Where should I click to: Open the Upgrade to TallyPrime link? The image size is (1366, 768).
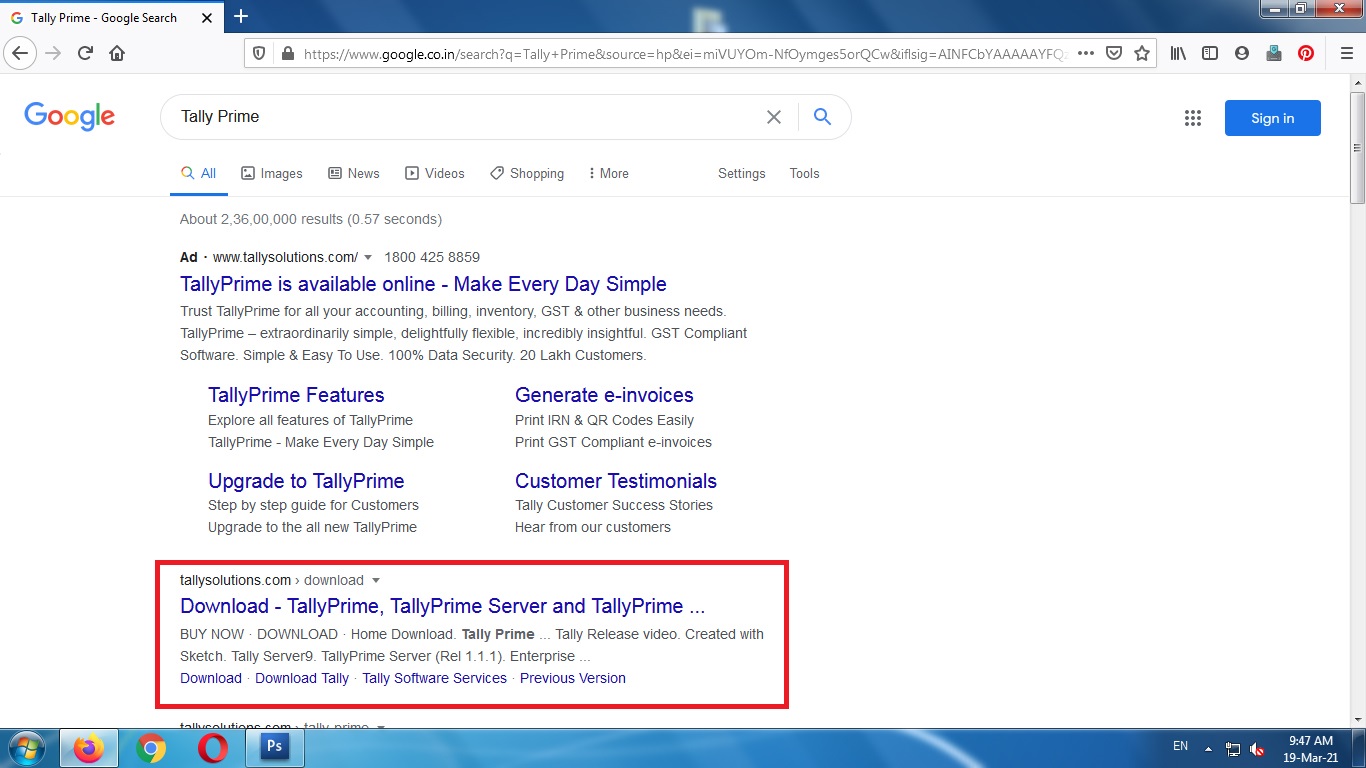306,481
